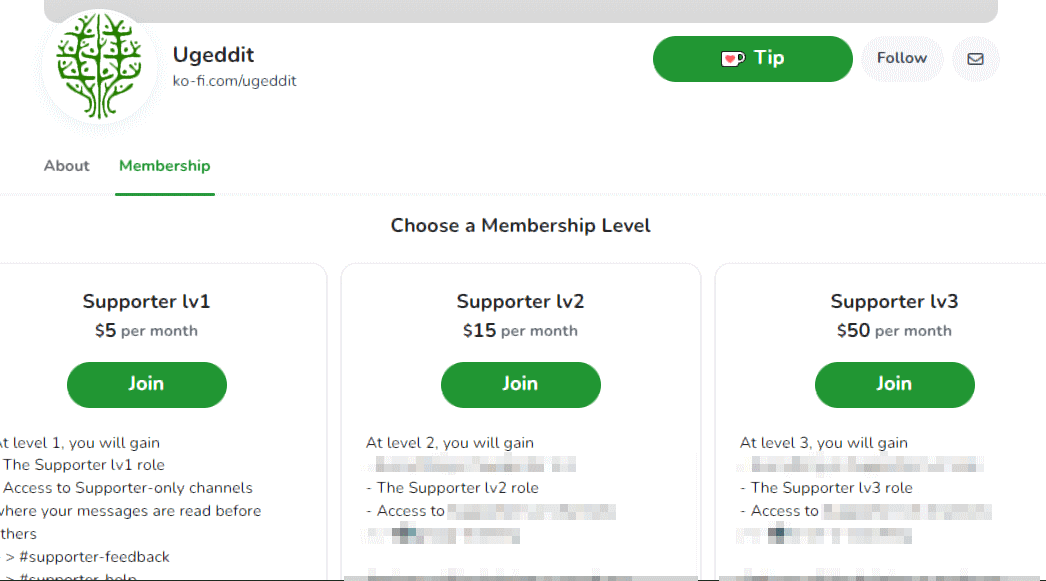This screenshot has width=1046, height=581.
Task: Click the #supporter-feedback channel text
Action: (93, 556)
